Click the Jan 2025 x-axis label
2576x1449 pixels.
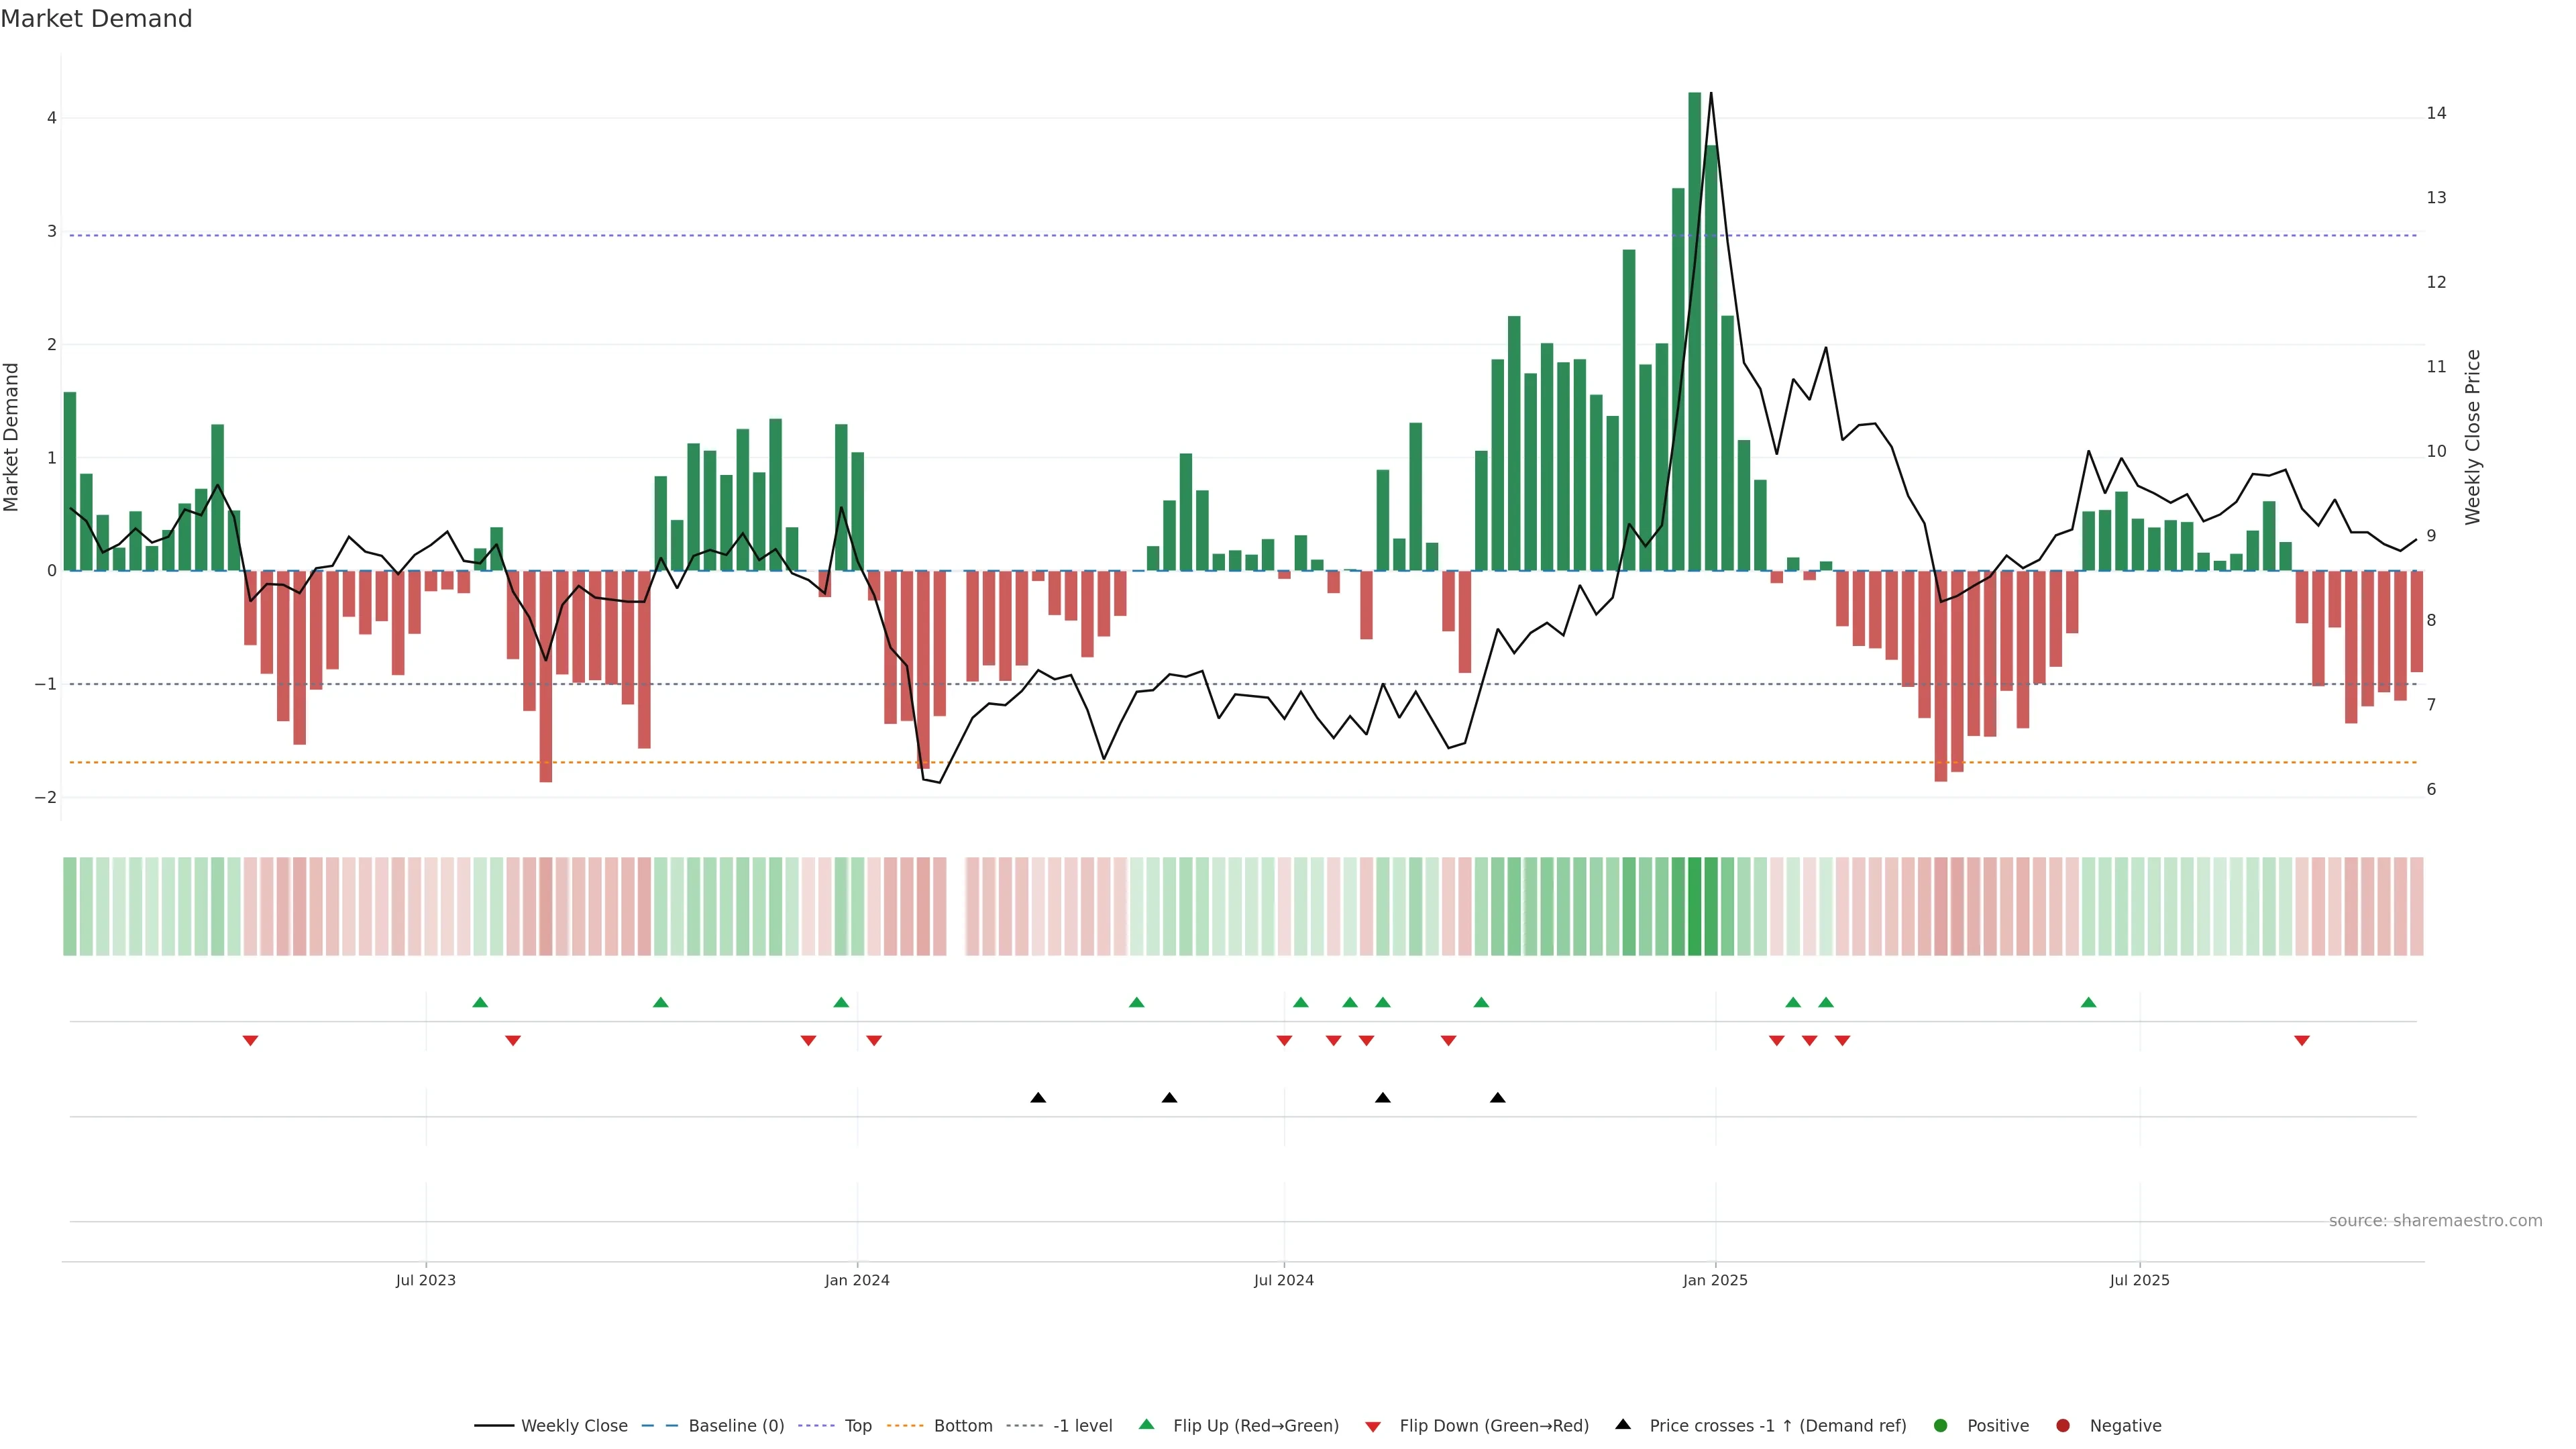point(1715,1281)
